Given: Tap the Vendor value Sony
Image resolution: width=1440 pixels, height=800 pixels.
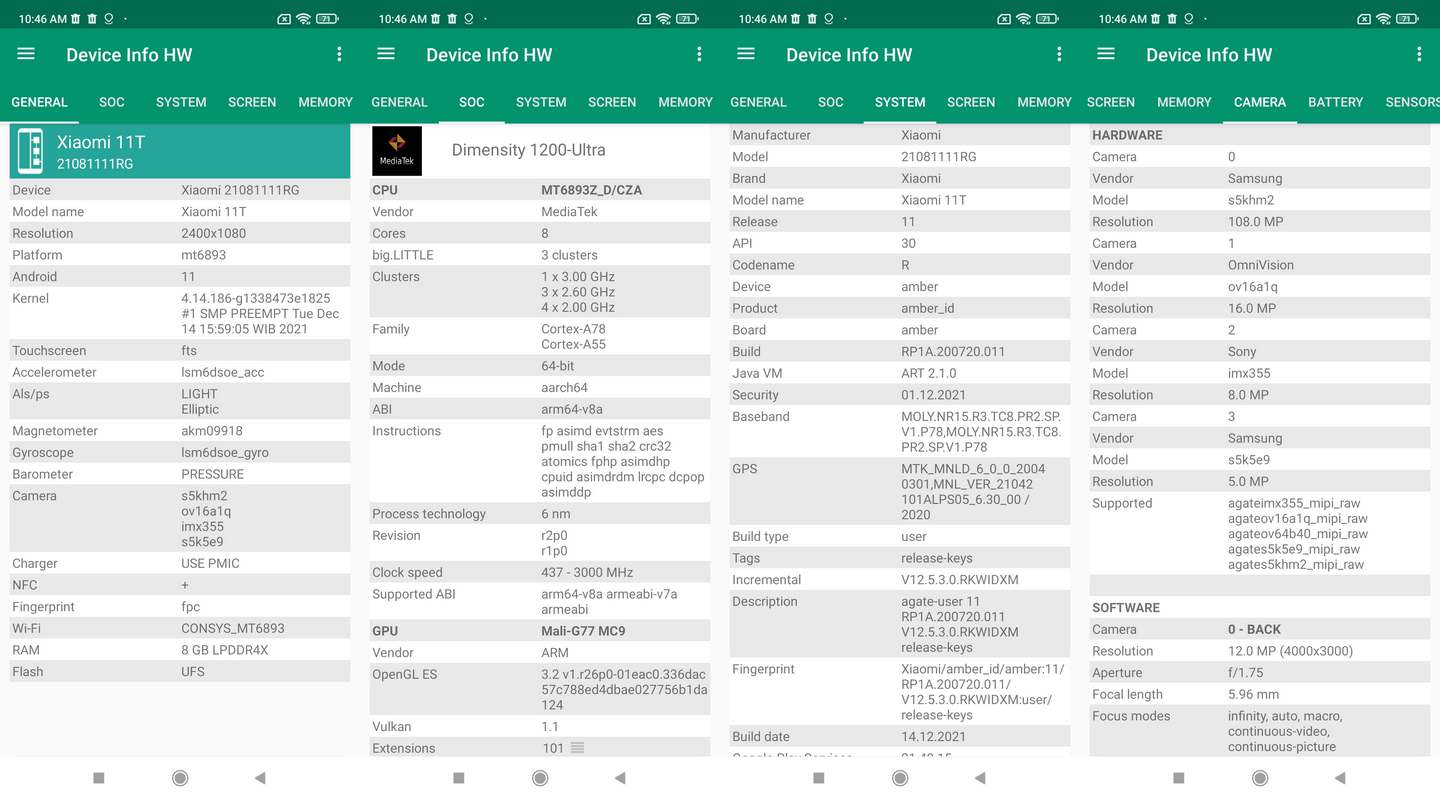Looking at the screenshot, I should (1242, 352).
